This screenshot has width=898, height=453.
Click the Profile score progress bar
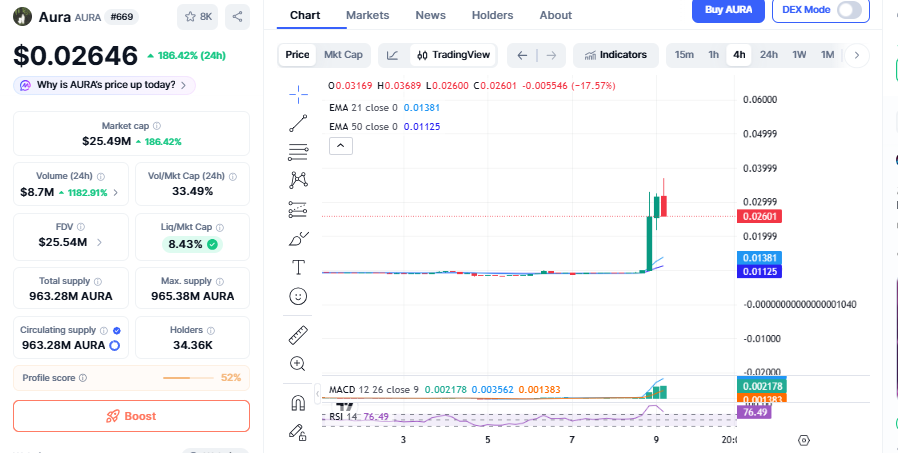tap(188, 378)
